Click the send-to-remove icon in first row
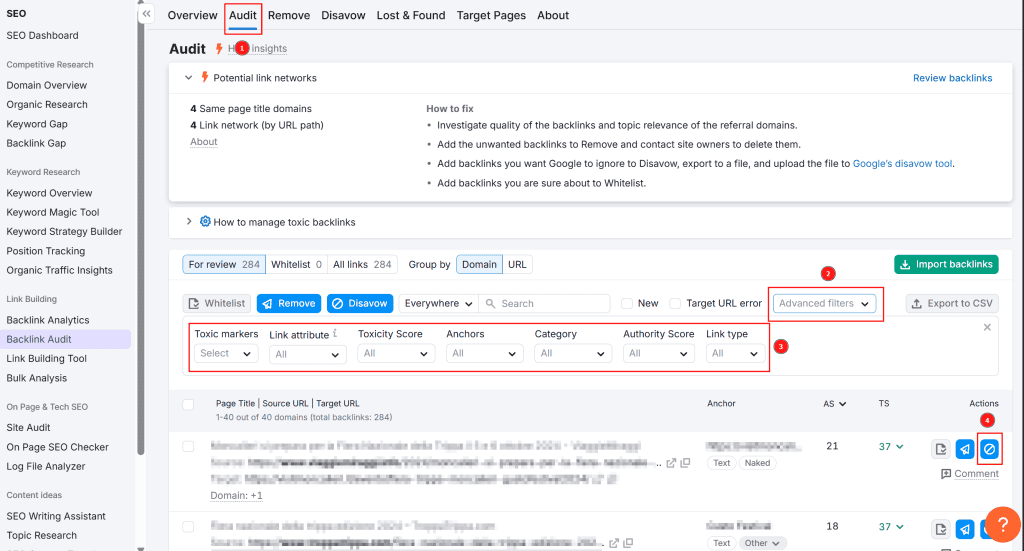The height and width of the screenshot is (551, 1024). [965, 449]
